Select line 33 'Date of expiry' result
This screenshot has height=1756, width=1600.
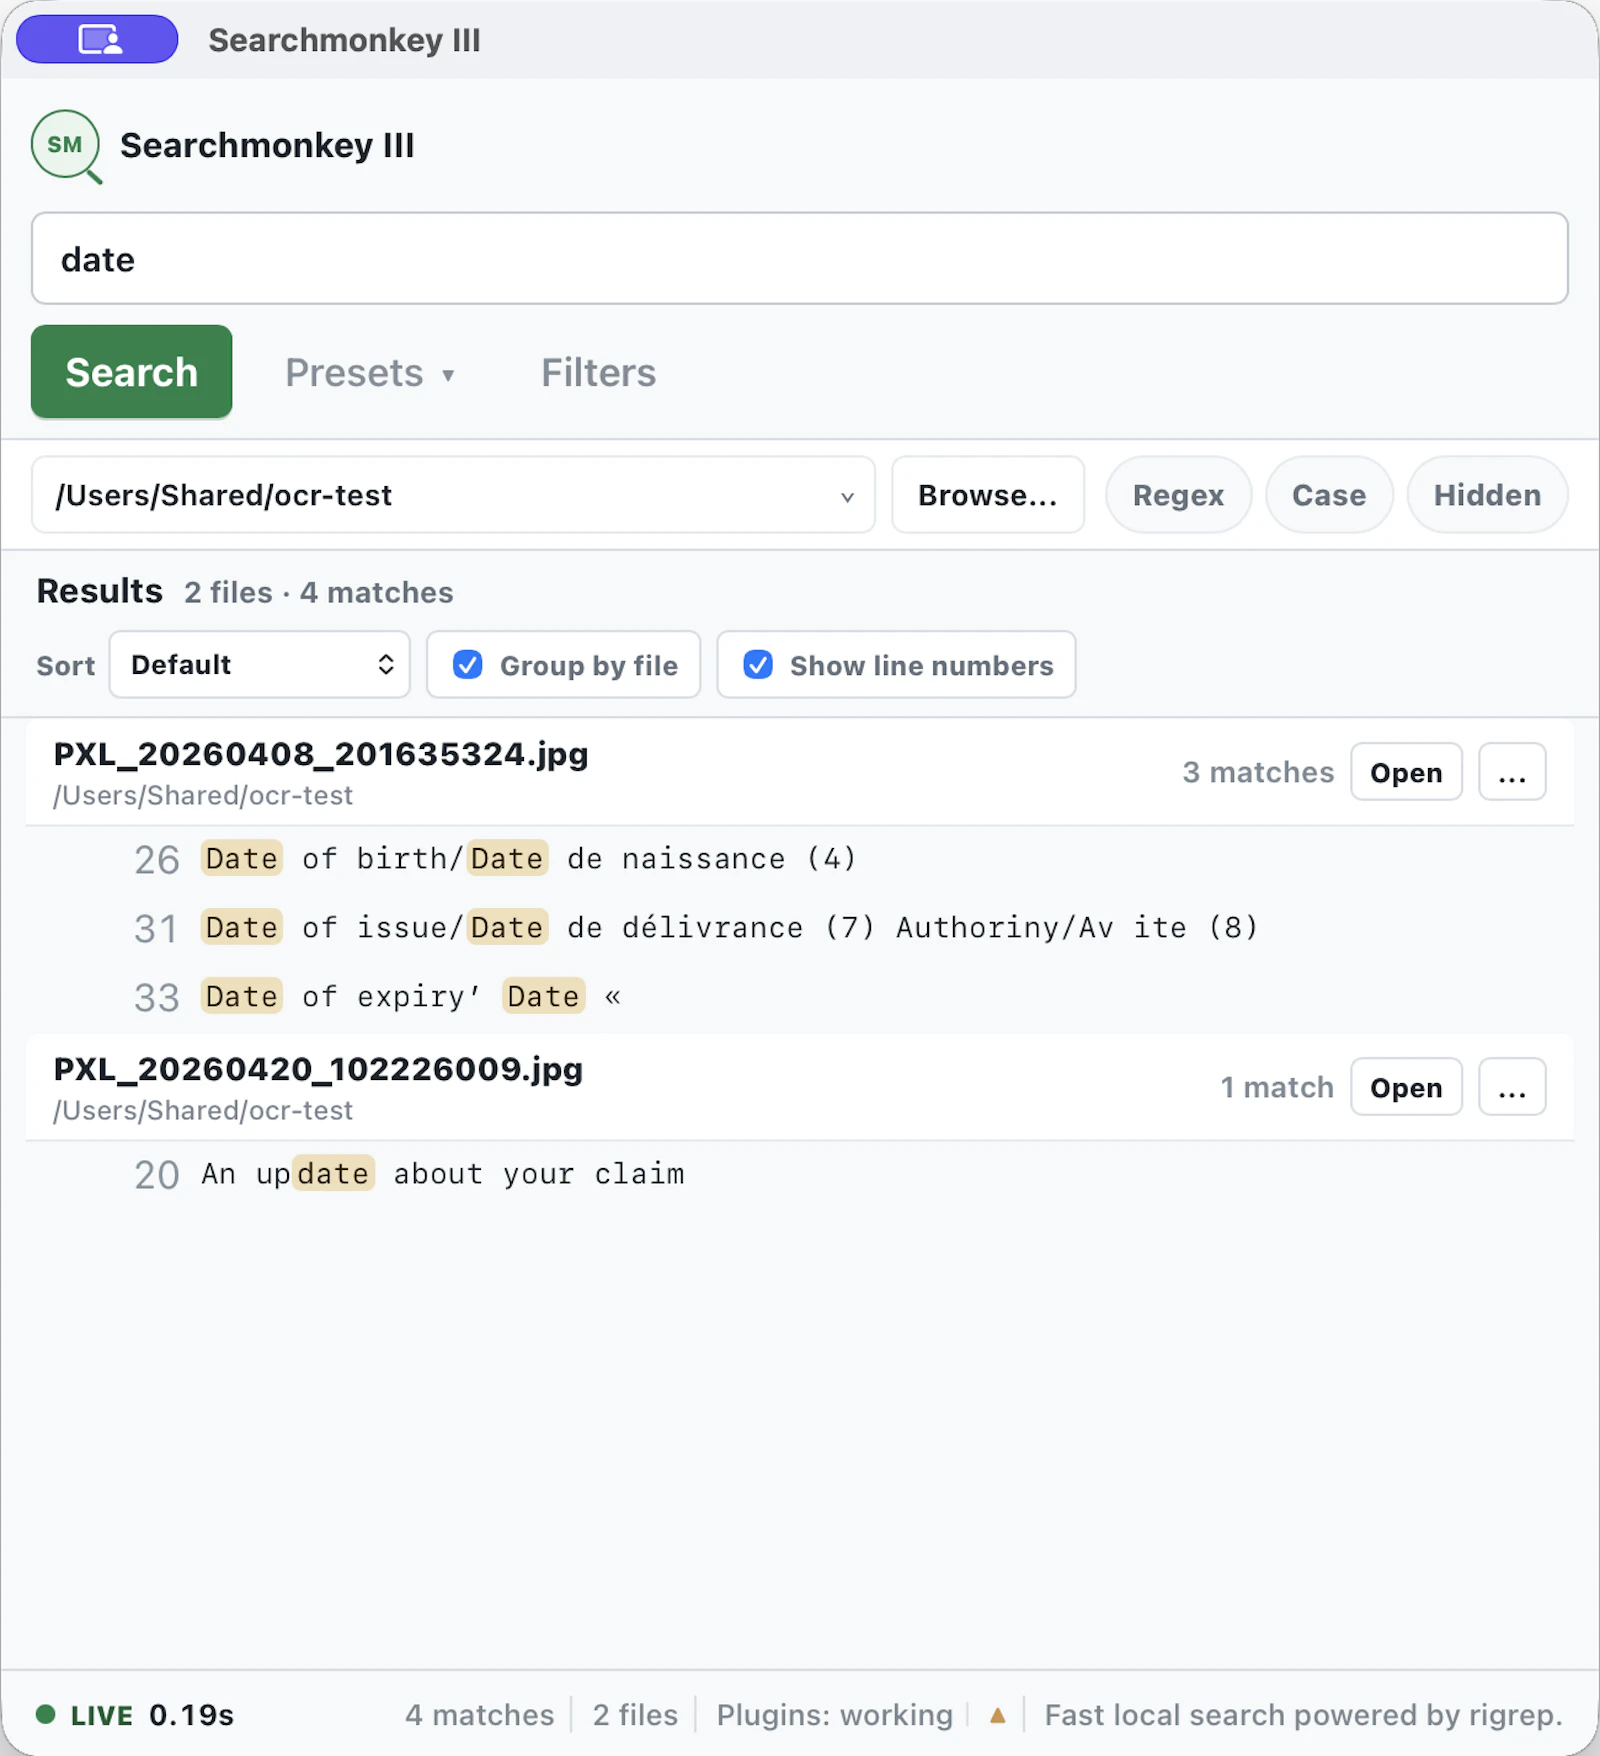(799, 997)
